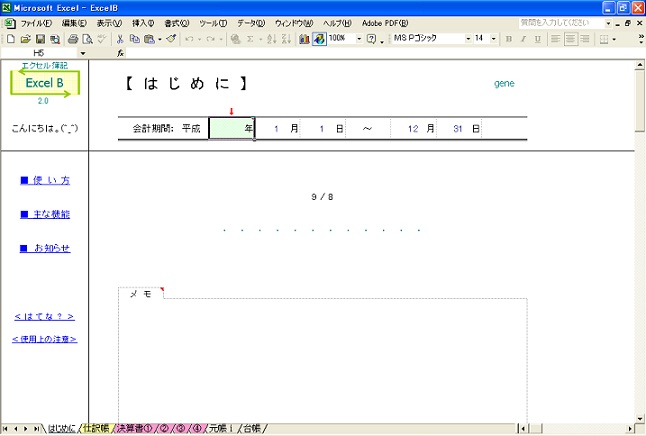
Task: Switch to the 元帳 sheet tab
Action: pyautogui.click(x=220, y=429)
